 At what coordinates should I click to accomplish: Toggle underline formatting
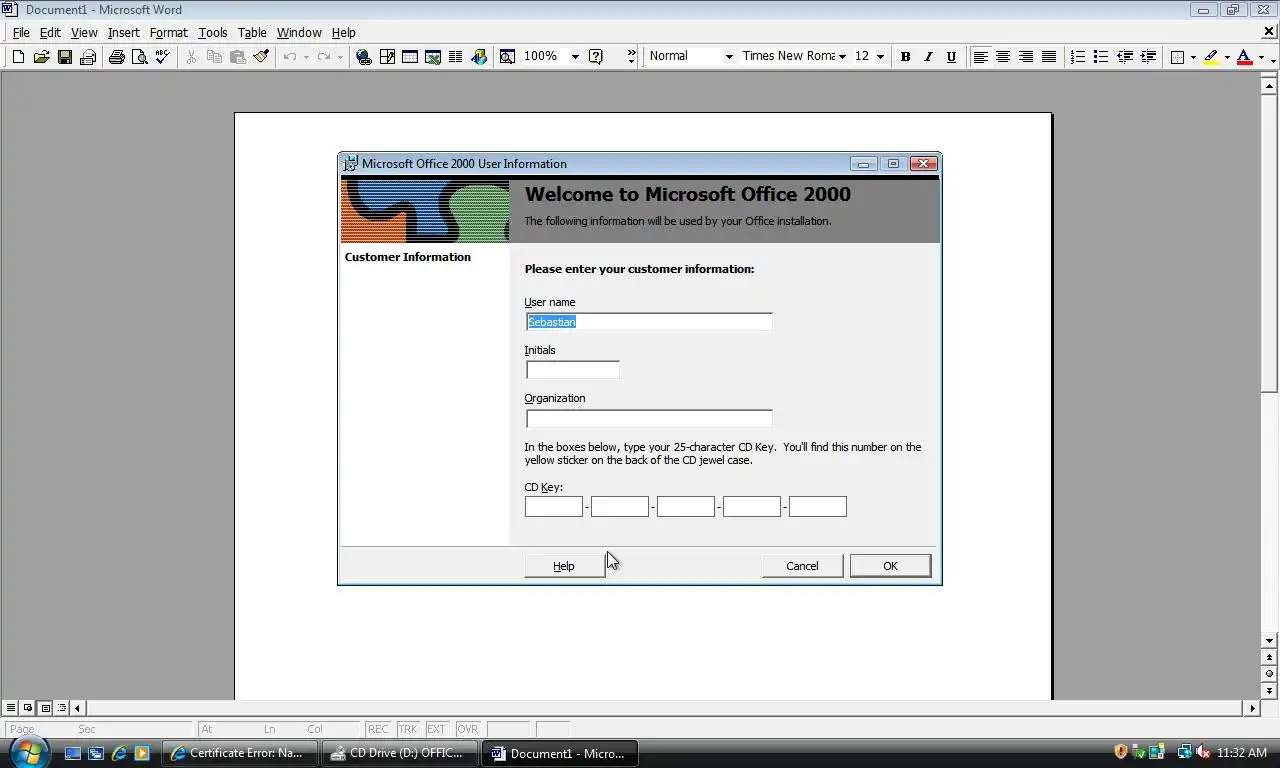pos(951,57)
